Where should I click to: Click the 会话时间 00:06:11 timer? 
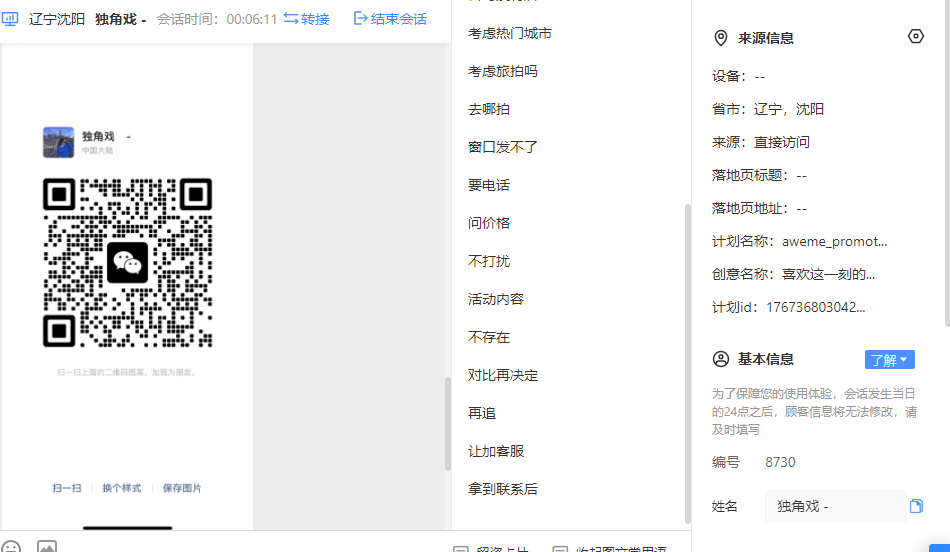[x=217, y=19]
